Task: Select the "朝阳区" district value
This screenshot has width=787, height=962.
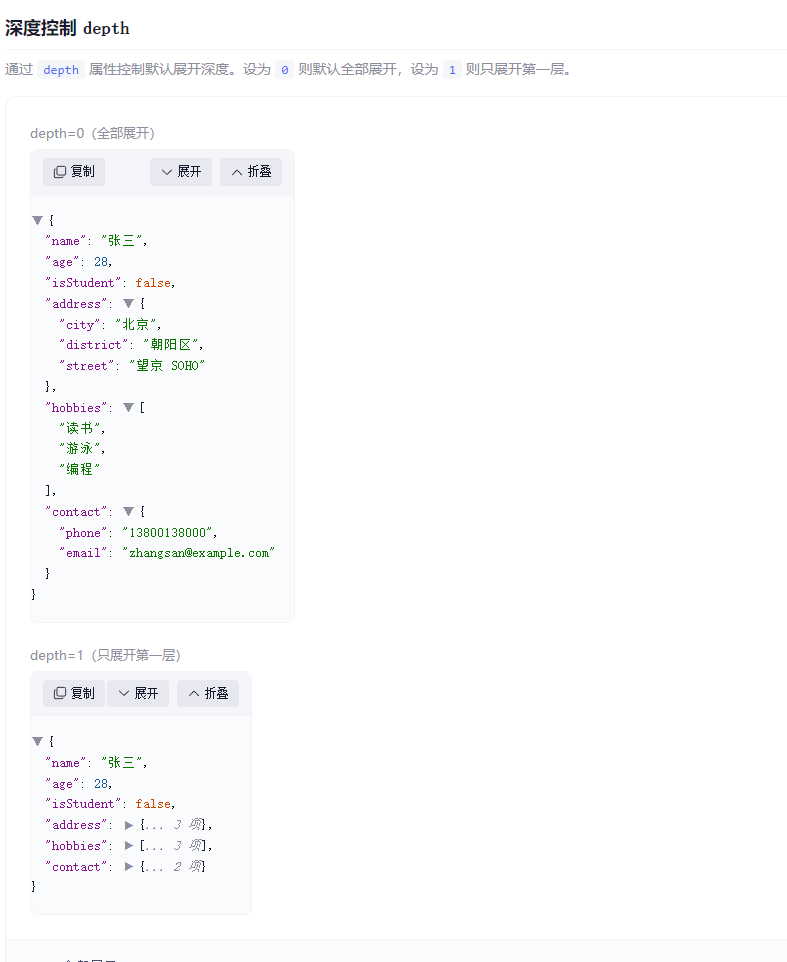Action: click(171, 345)
